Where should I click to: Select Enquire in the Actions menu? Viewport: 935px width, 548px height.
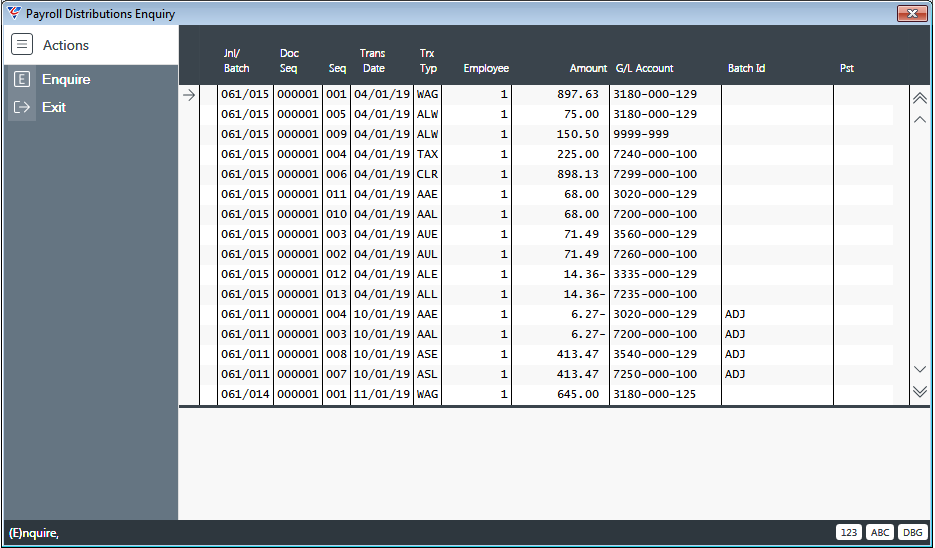tap(66, 79)
